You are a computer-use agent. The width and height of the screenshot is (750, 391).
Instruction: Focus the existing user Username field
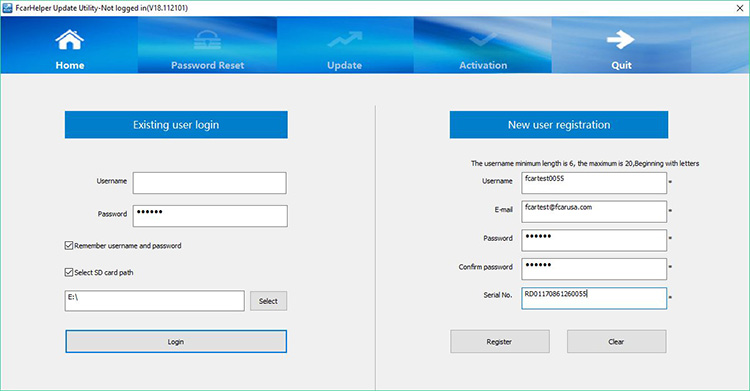(x=210, y=183)
